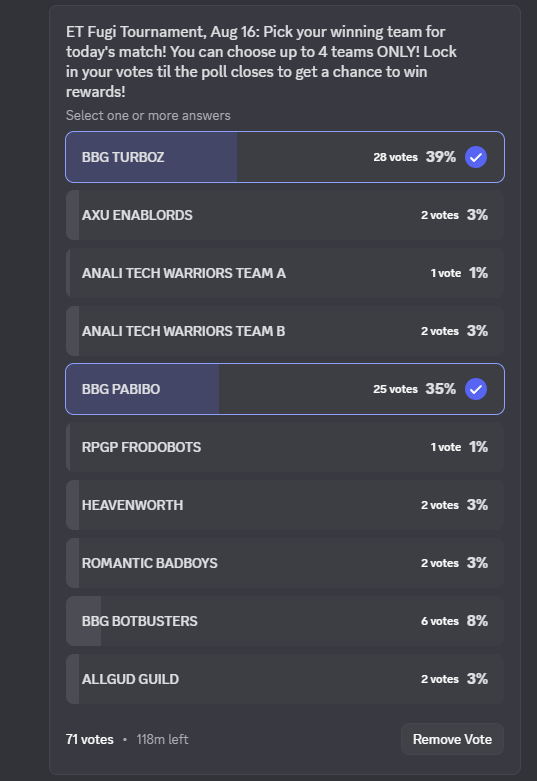Screen dimensions: 537x781
Task: Select ROMANTIC BADBOYS as an answer
Action: click(x=285, y=563)
